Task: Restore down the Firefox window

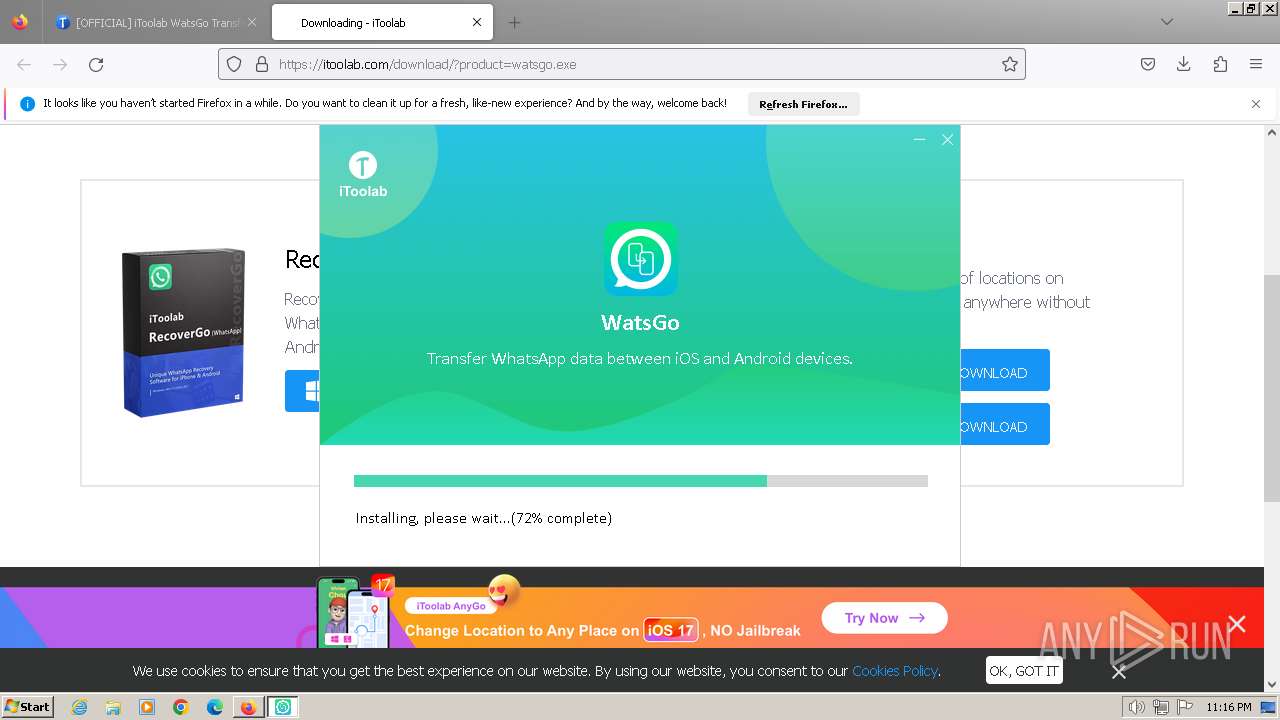Action: [x=1251, y=8]
